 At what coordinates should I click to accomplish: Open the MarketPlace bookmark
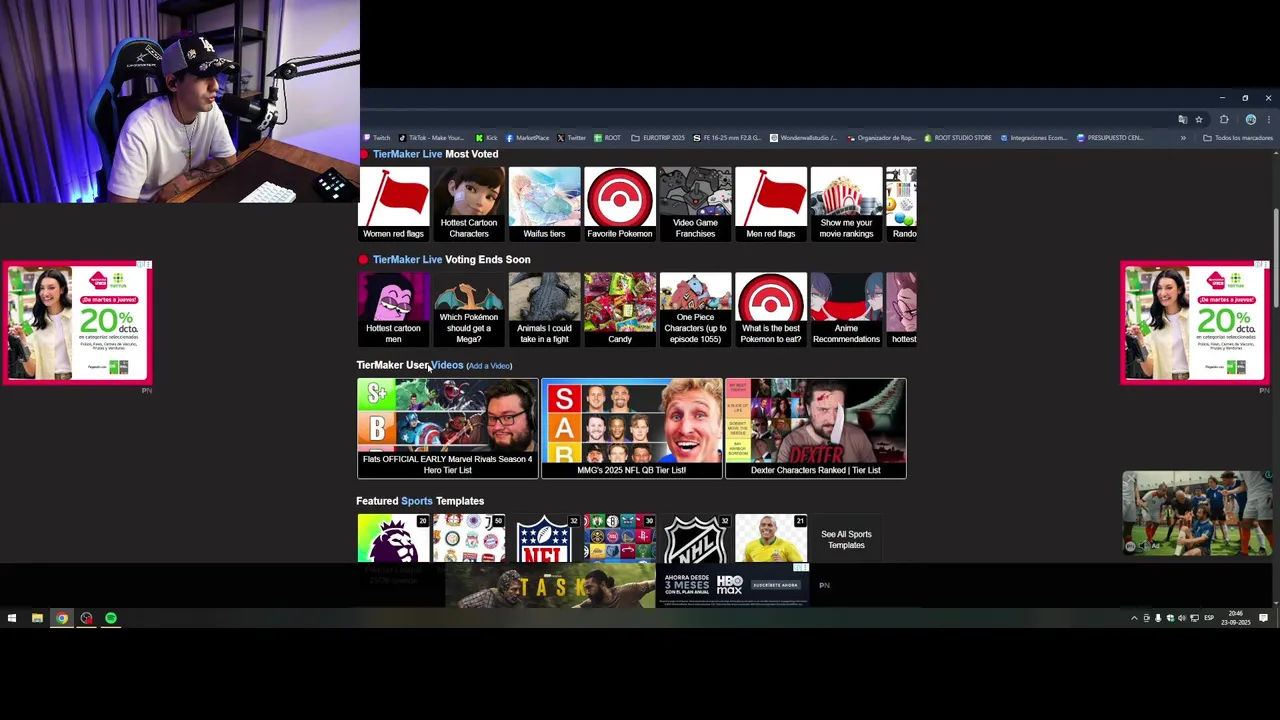pyautogui.click(x=528, y=138)
